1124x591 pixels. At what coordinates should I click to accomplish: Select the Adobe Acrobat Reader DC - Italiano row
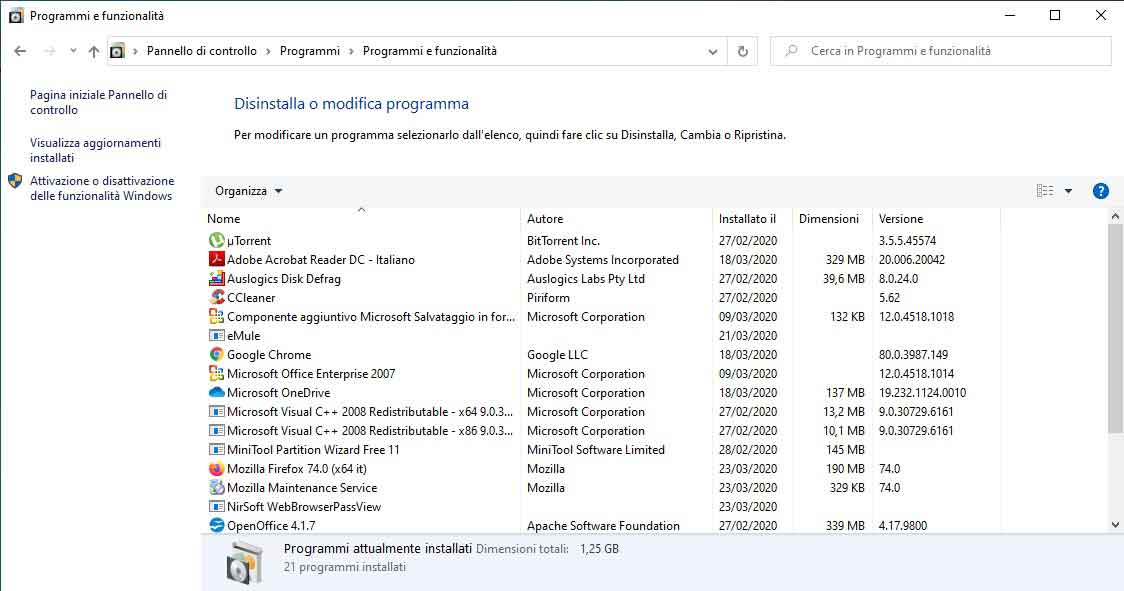(x=602, y=260)
